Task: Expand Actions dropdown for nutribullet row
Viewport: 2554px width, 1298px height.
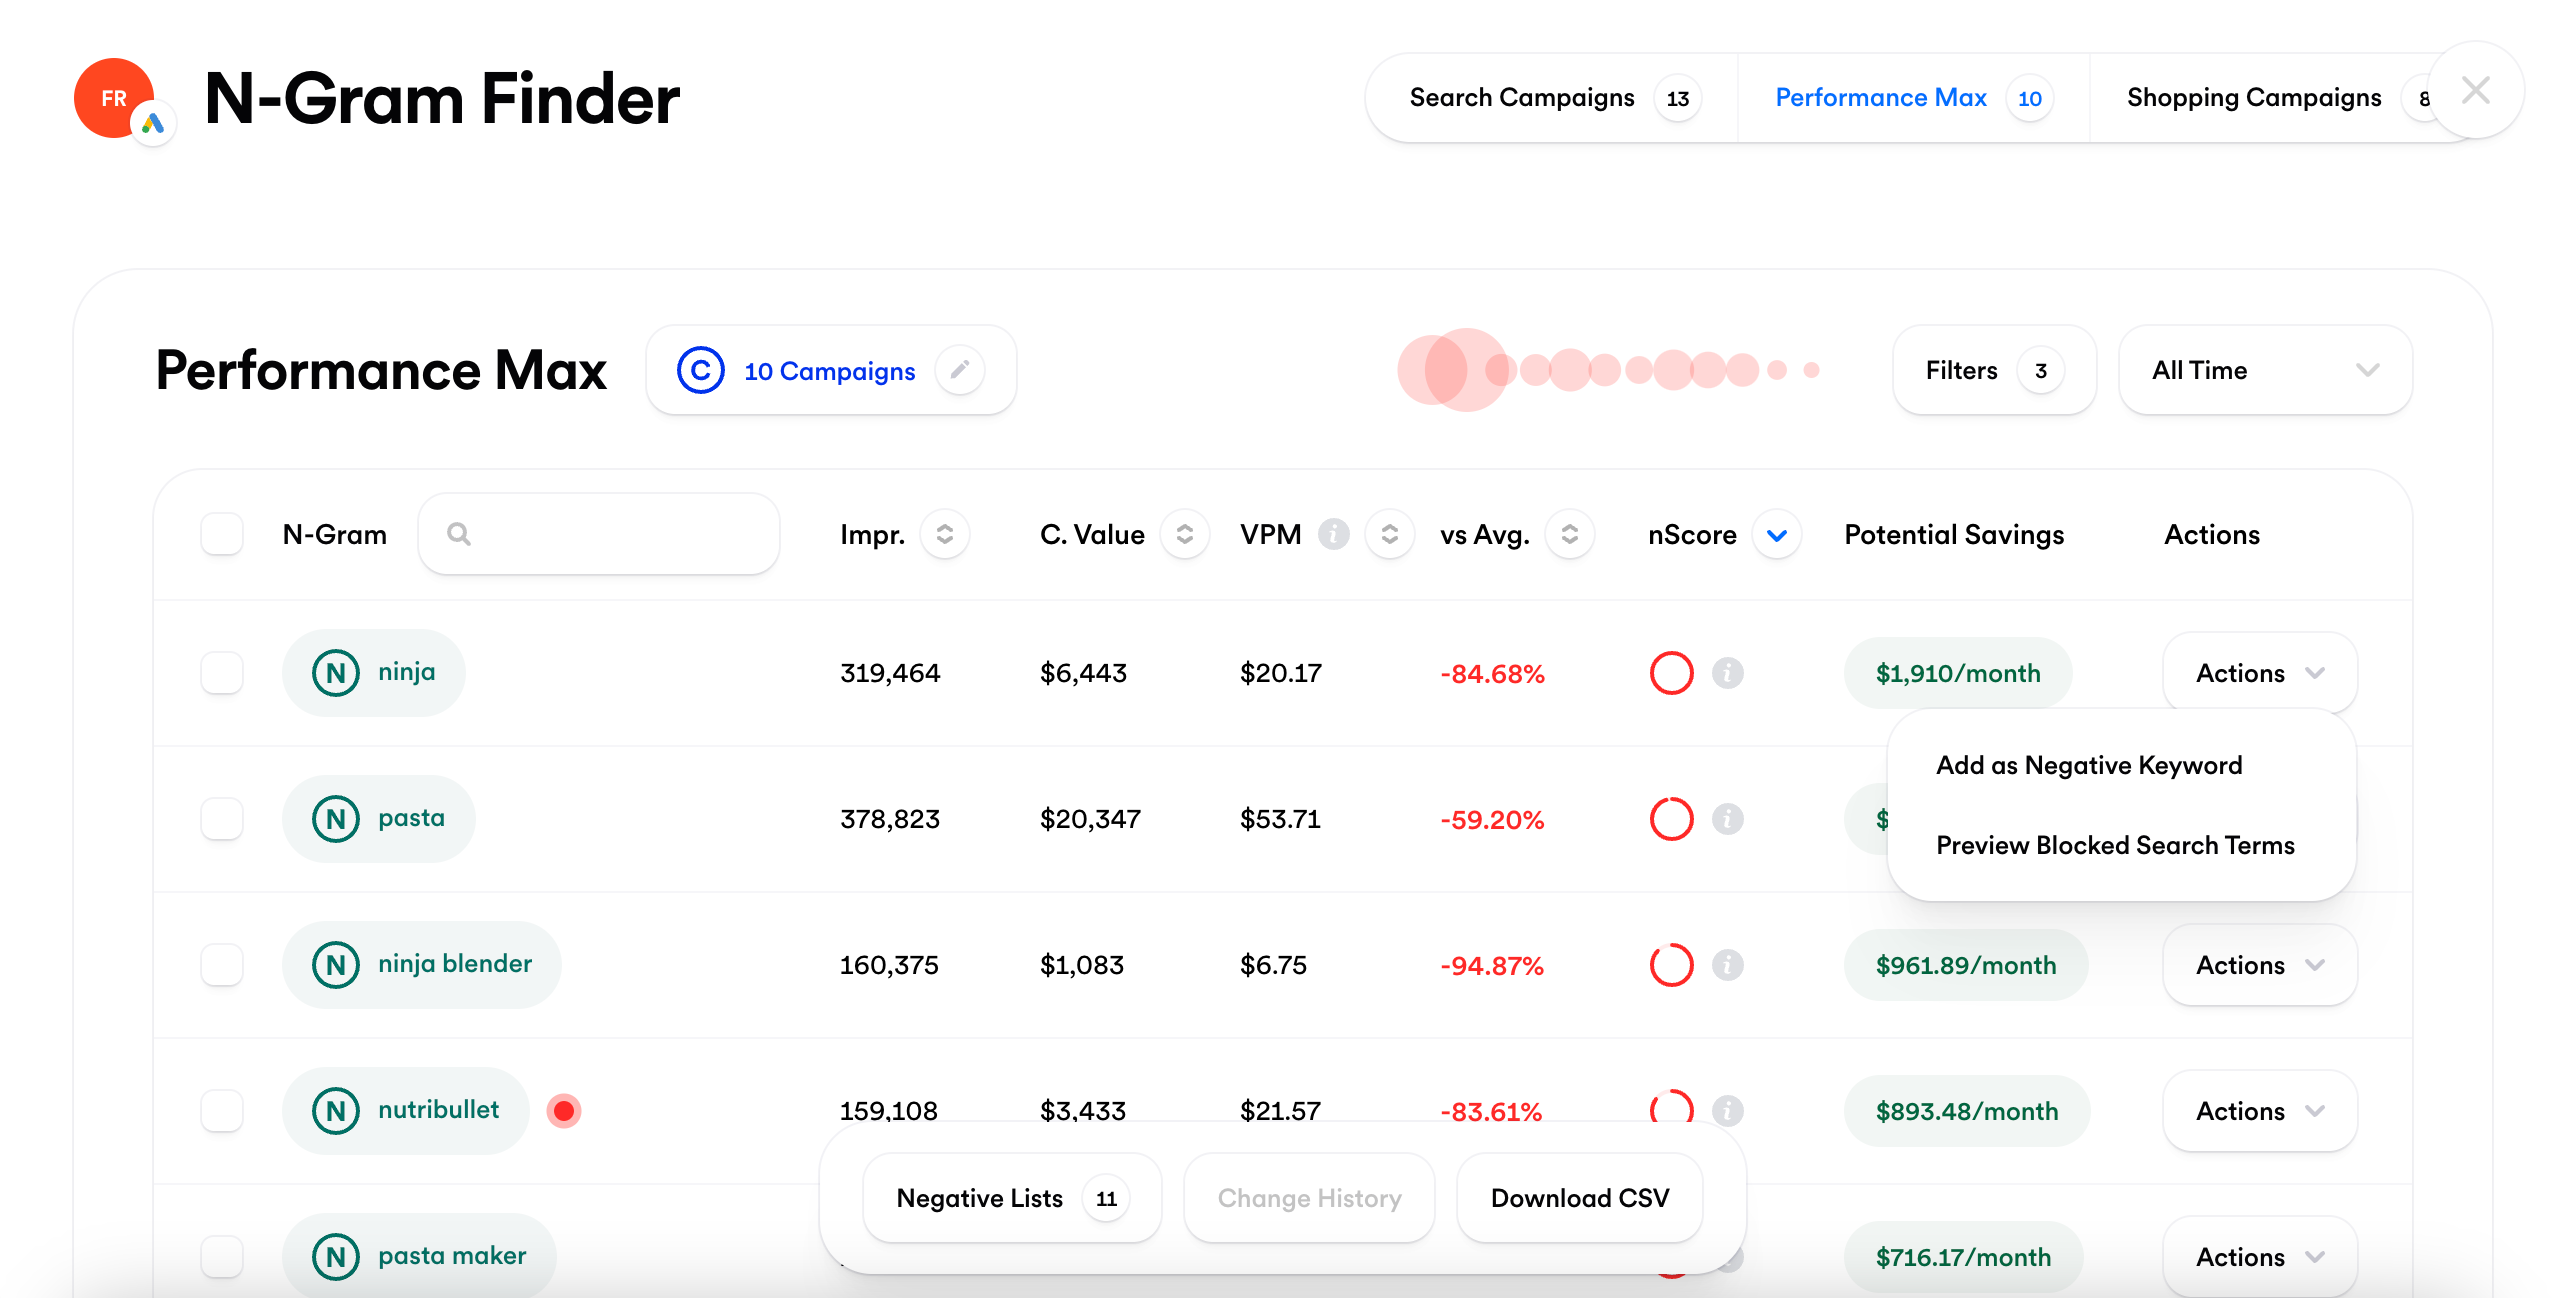Action: [2259, 1111]
